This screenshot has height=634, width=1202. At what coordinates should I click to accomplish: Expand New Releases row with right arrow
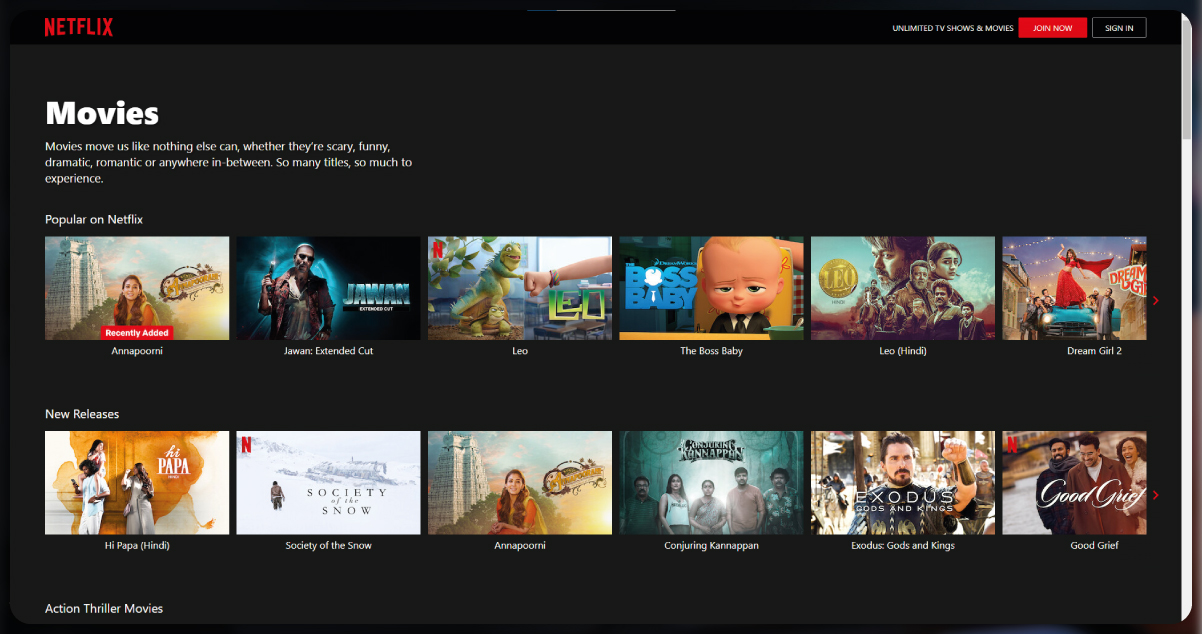tap(1156, 494)
